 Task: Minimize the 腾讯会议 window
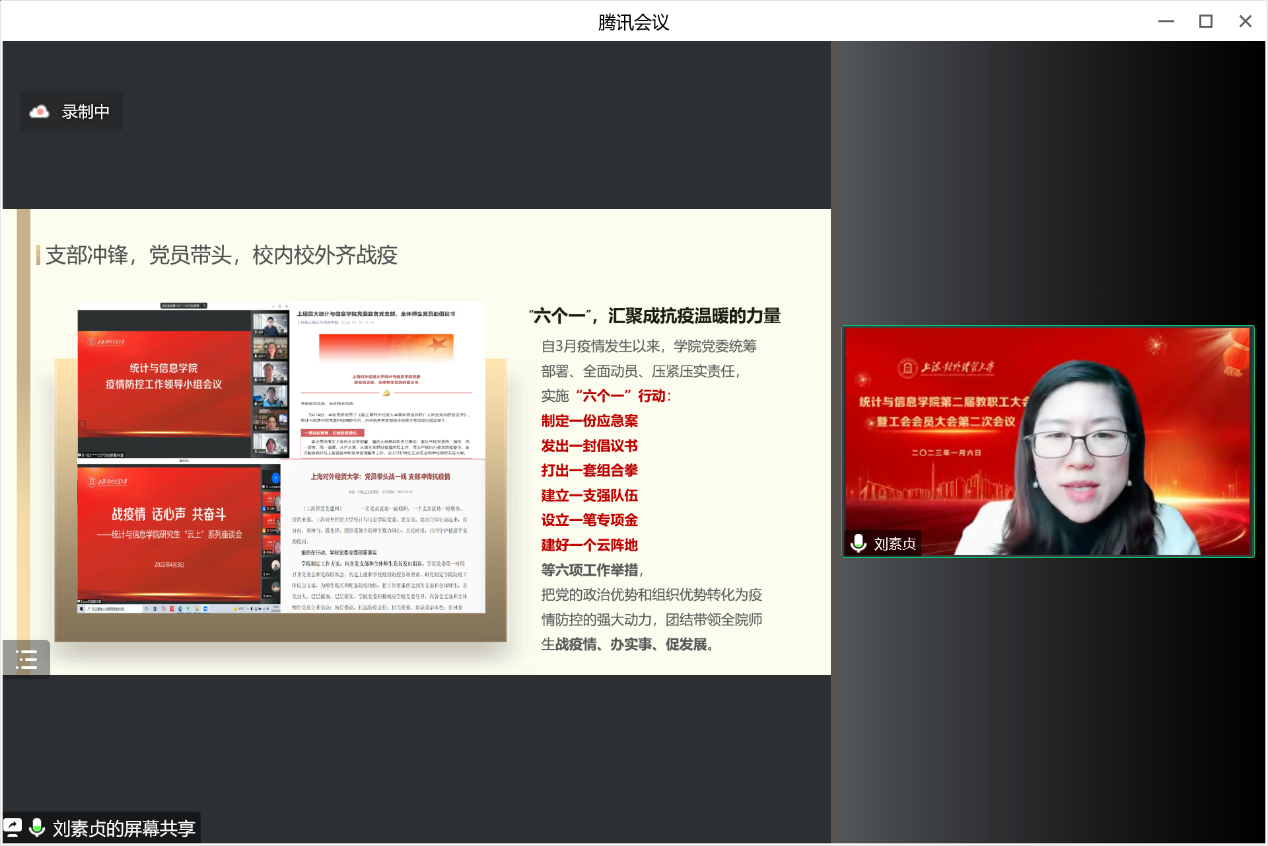point(1166,21)
